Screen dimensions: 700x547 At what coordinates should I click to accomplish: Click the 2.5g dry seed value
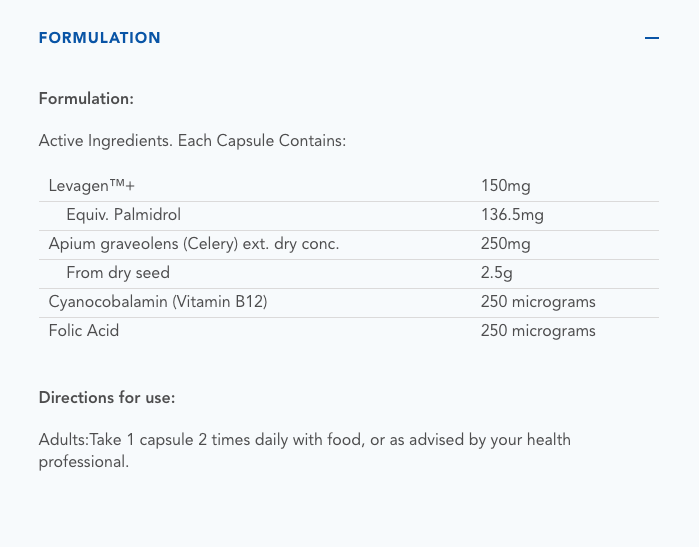pyautogui.click(x=497, y=273)
